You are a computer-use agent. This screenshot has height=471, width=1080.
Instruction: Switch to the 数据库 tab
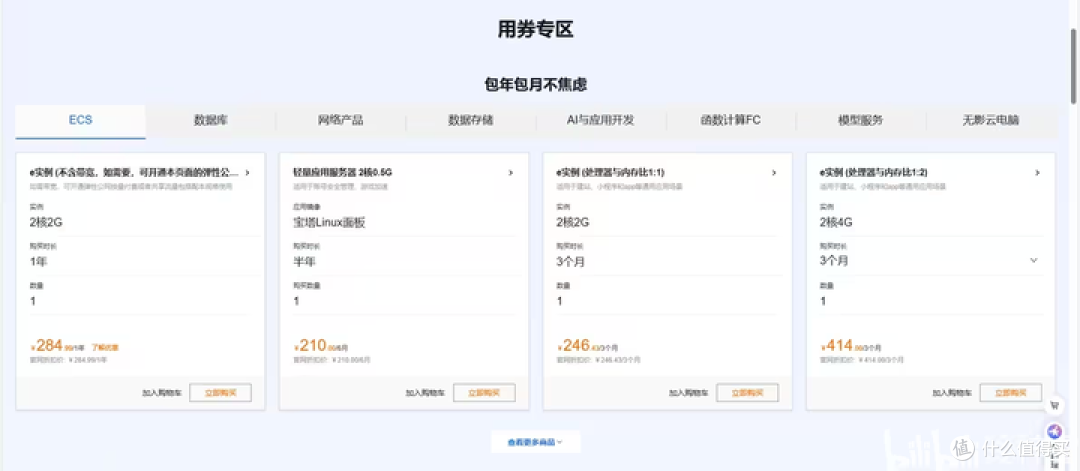click(211, 121)
